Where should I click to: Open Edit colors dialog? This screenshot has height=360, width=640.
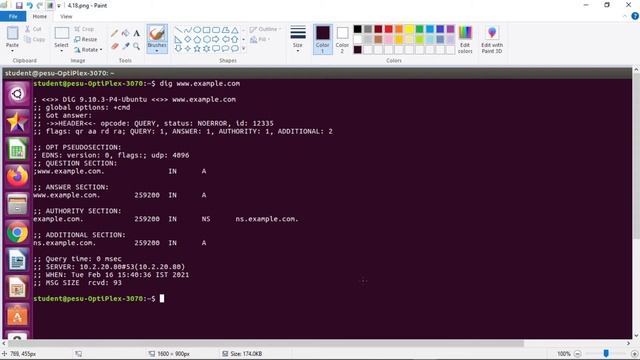coord(465,40)
